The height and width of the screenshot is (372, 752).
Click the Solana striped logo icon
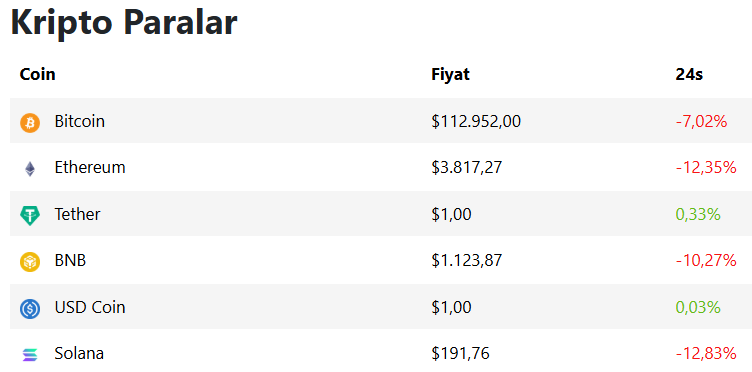point(30,355)
